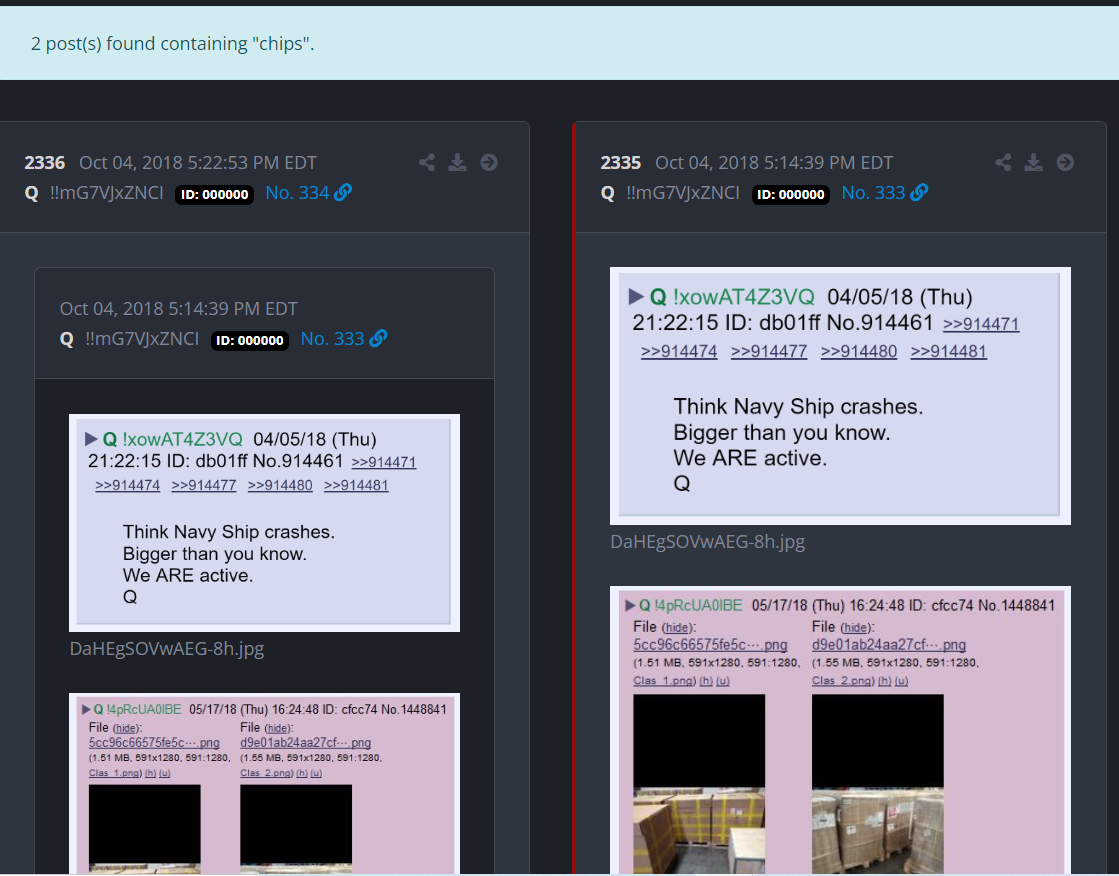Click timestamp Oct 04, 2018 5:22:53 PM EDT
This screenshot has height=876, width=1119.
[198, 163]
